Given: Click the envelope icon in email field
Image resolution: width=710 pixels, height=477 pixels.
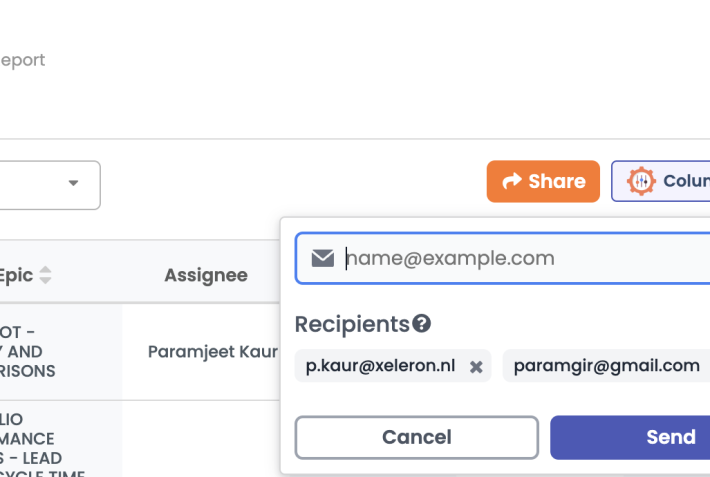Looking at the screenshot, I should pyautogui.click(x=322, y=259).
